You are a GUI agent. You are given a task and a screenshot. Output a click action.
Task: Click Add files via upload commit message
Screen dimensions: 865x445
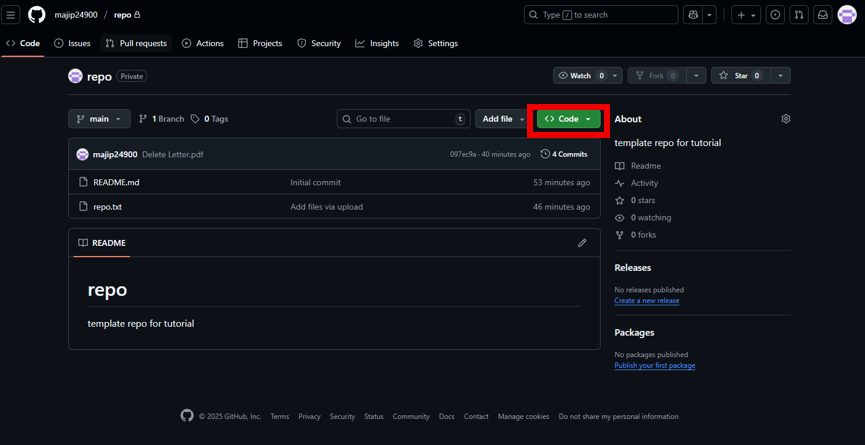(327, 207)
